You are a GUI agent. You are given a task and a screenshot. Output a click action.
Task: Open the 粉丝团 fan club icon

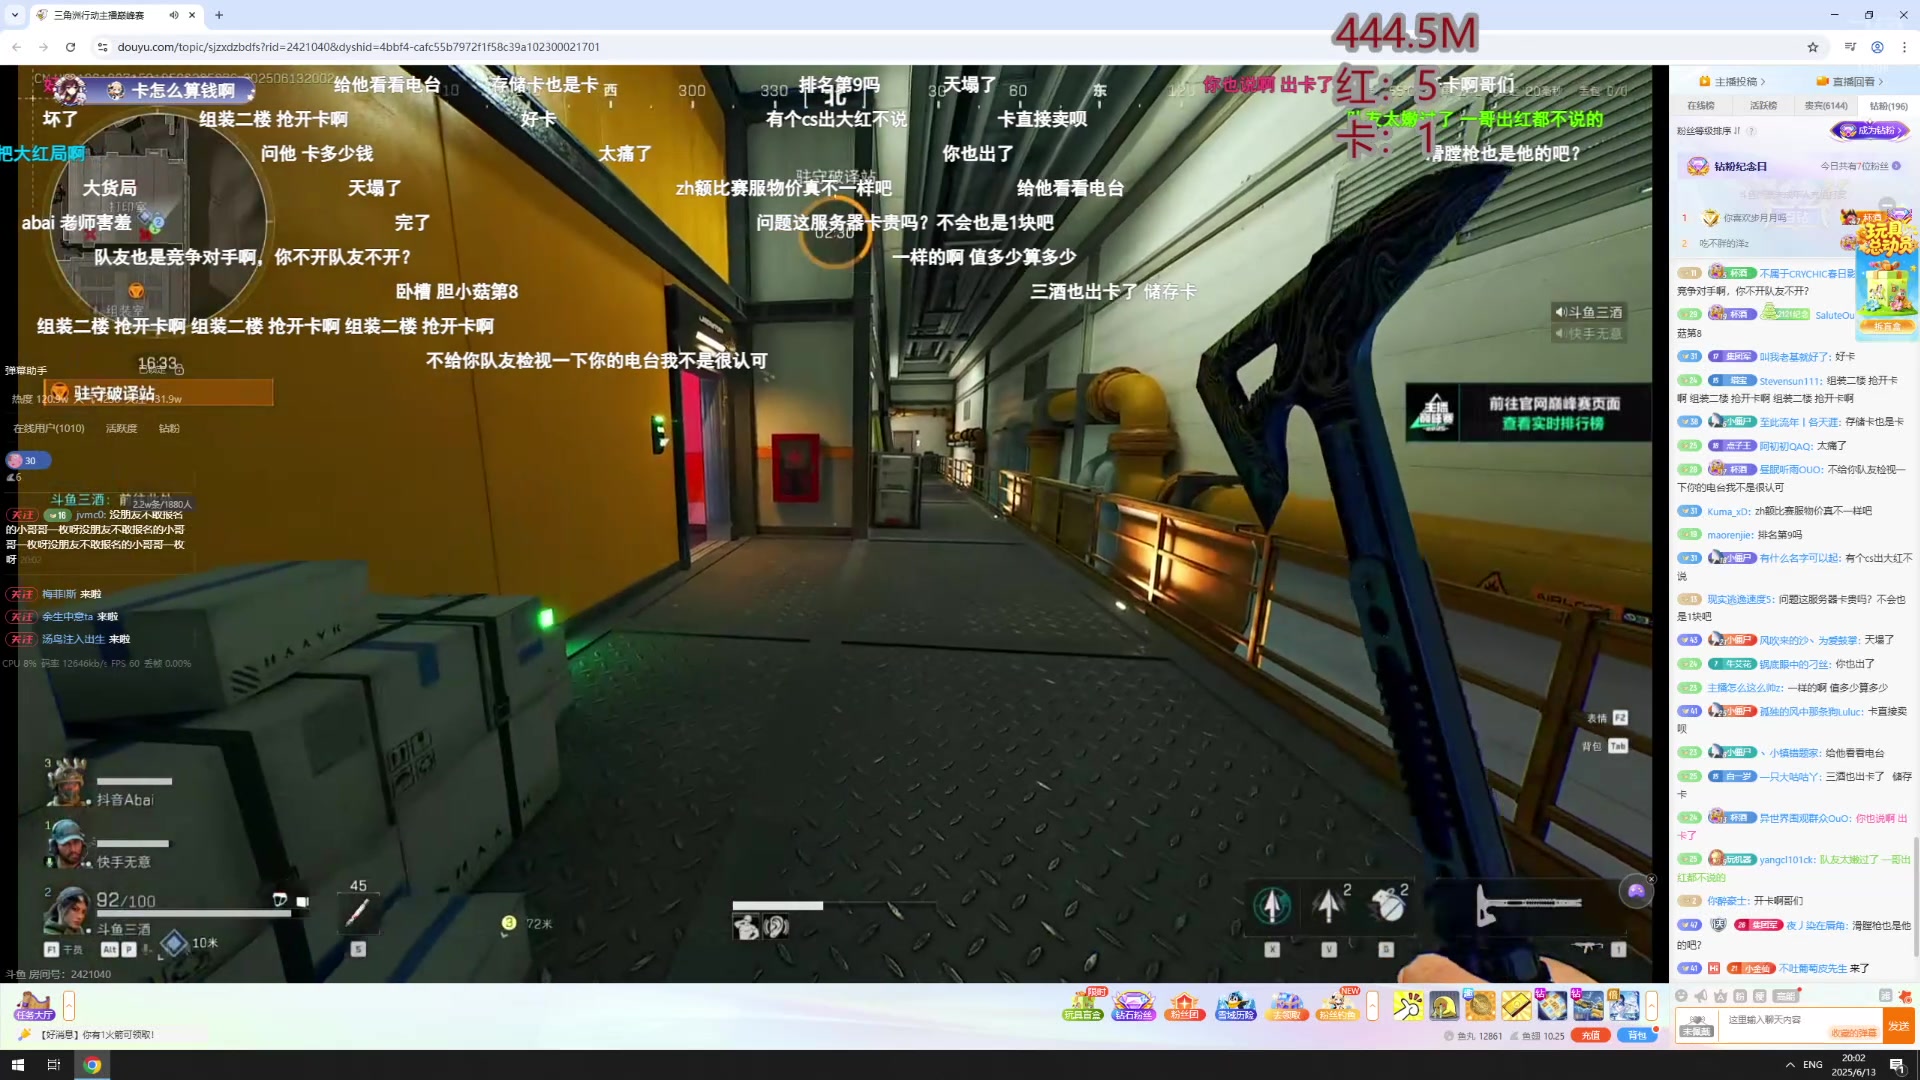click(x=1184, y=1004)
